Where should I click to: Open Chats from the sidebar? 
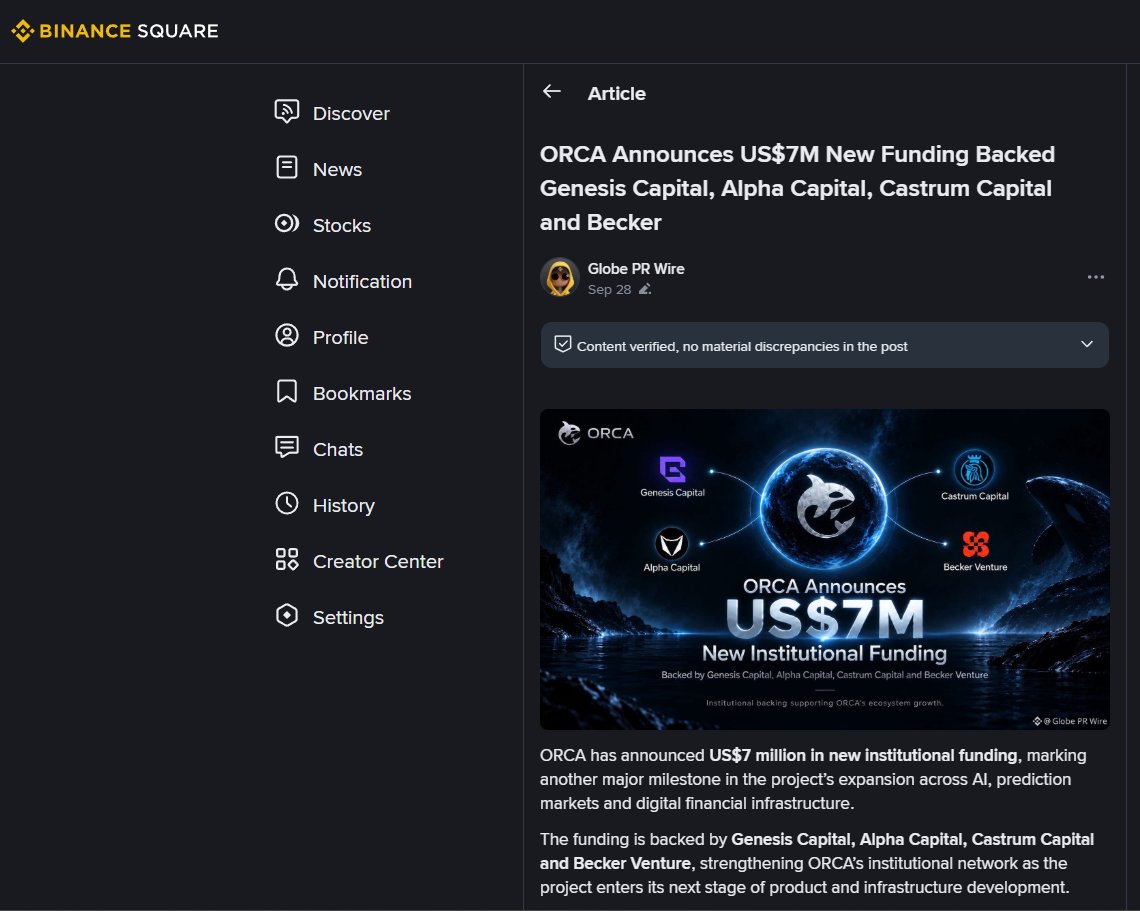point(337,449)
